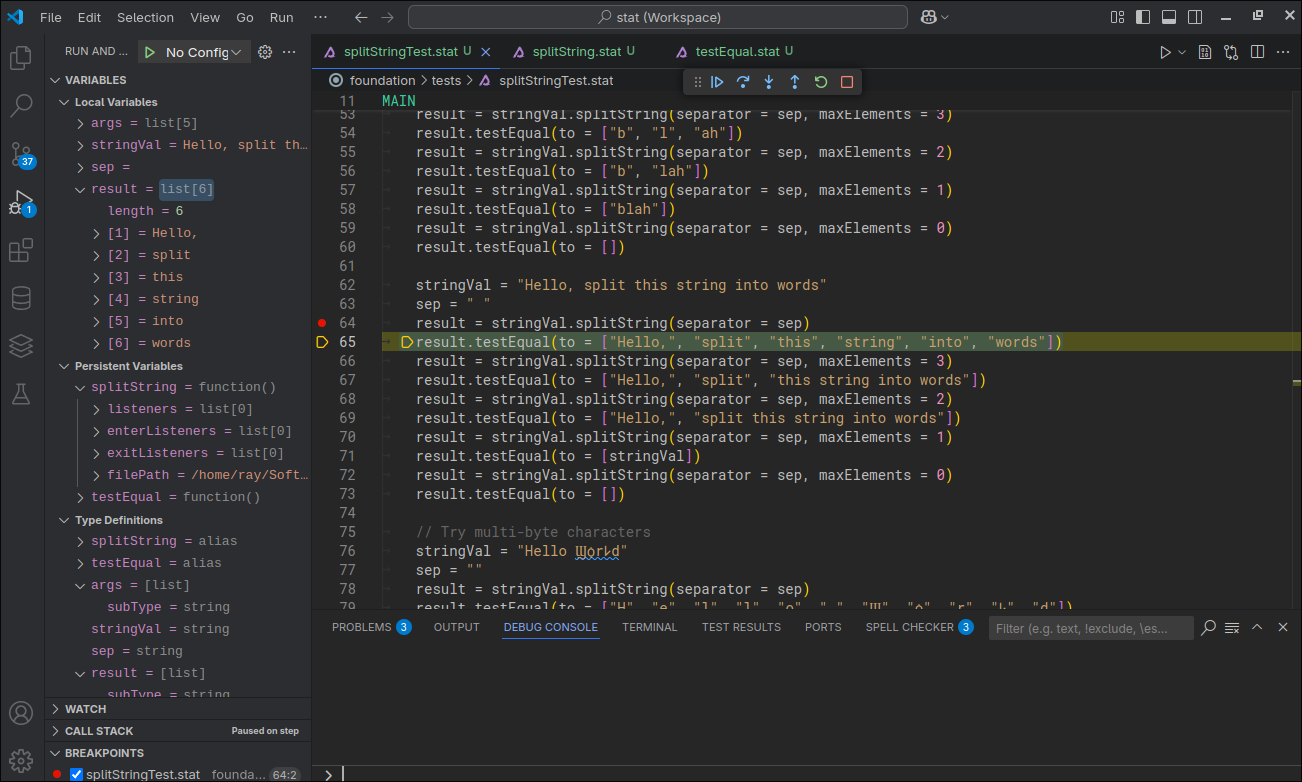This screenshot has width=1302, height=782.
Task: Close the bottom panel
Action: tap(1281, 627)
